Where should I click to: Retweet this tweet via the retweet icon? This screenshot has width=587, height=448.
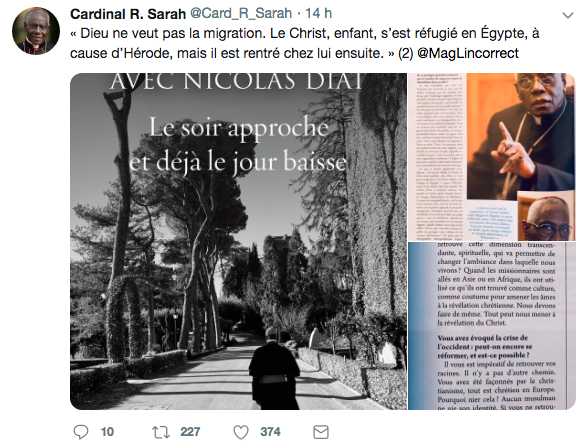point(161,432)
